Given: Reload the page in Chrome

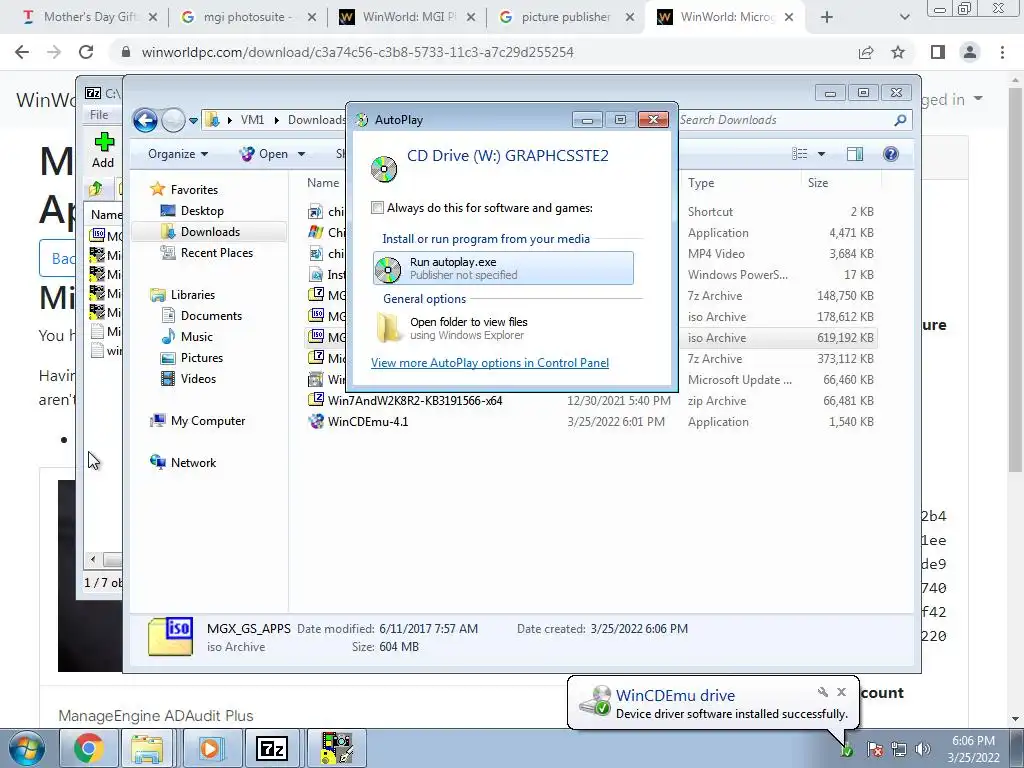Looking at the screenshot, I should tap(86, 52).
